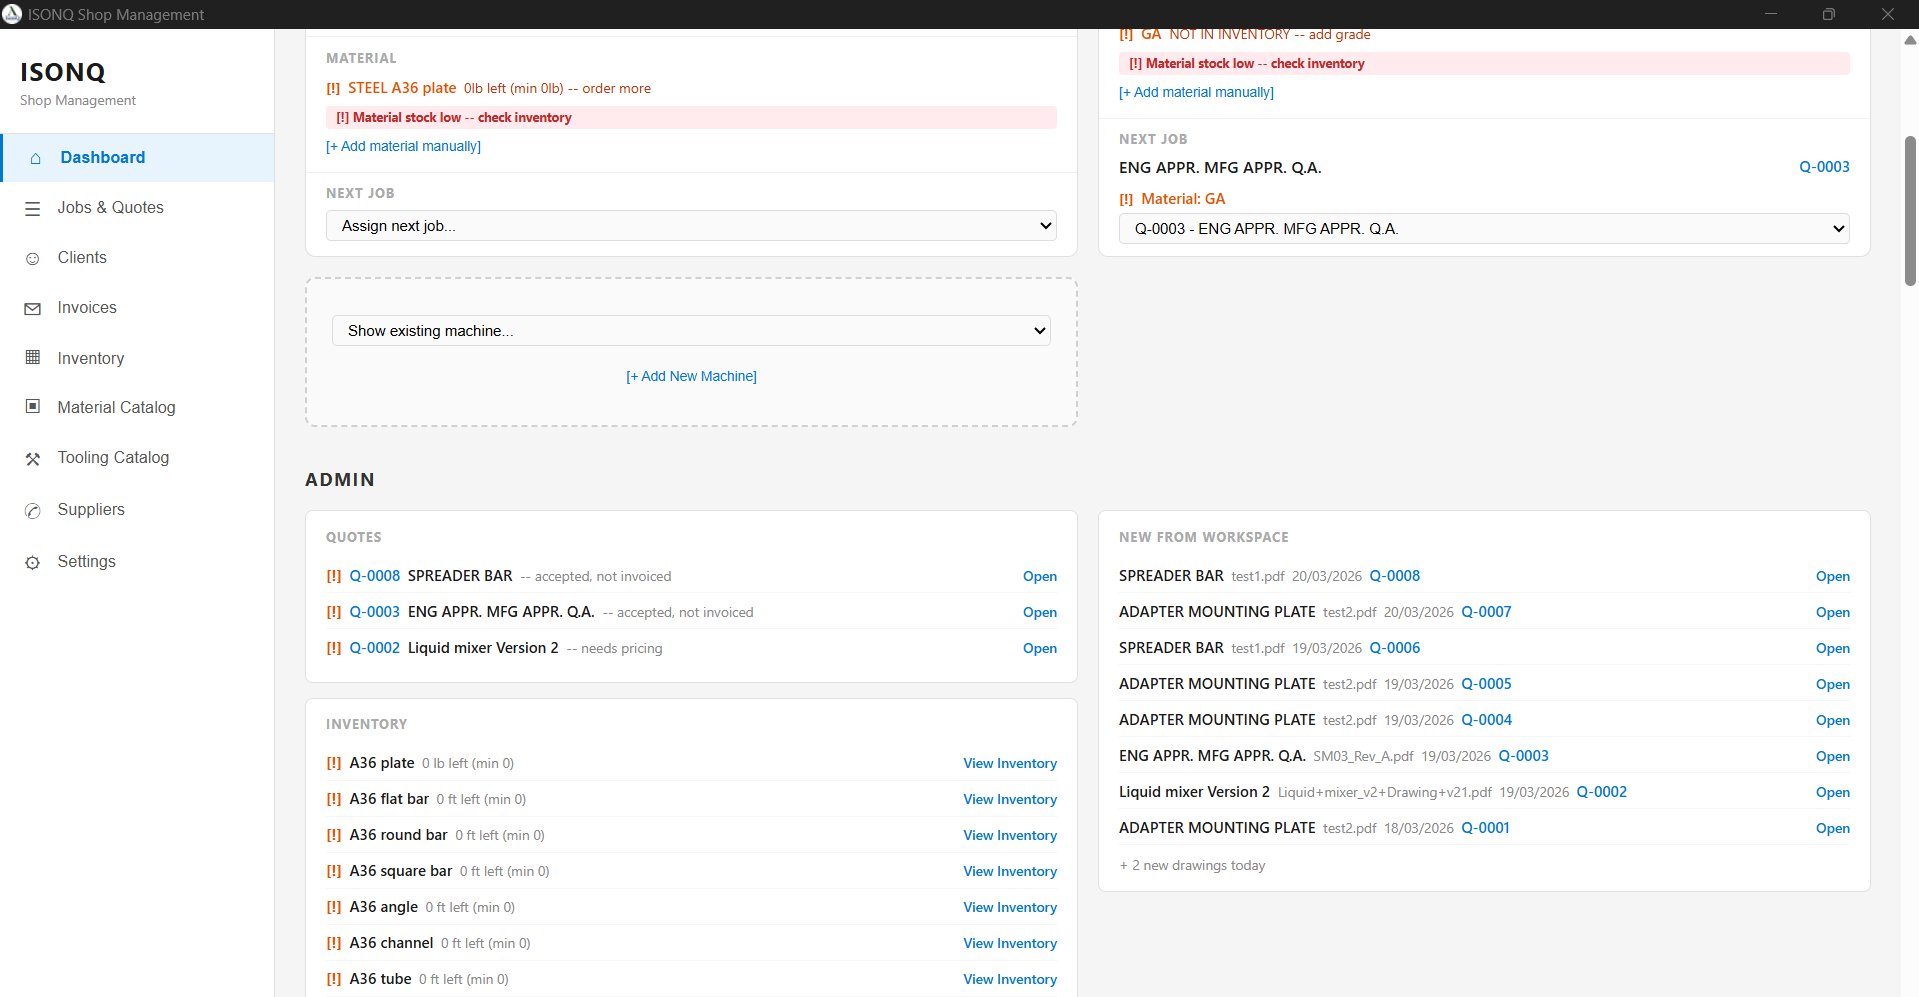Navigate to Suppliers in the sidebar
The height and width of the screenshot is (997, 1919).
click(x=91, y=510)
